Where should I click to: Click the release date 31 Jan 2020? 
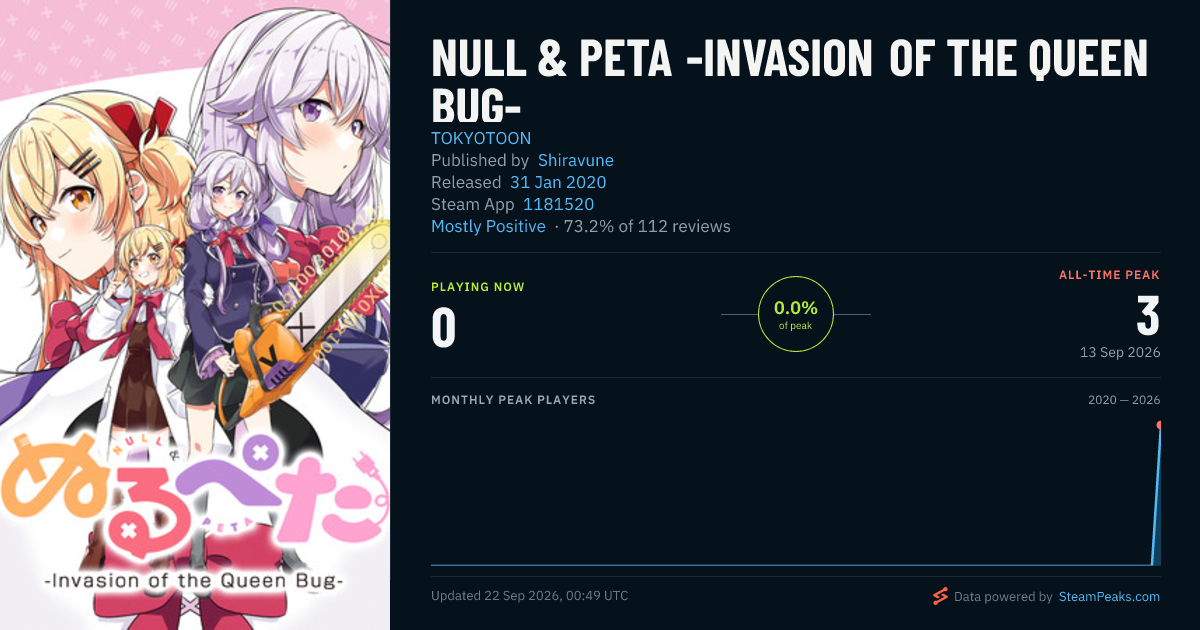pos(558,182)
